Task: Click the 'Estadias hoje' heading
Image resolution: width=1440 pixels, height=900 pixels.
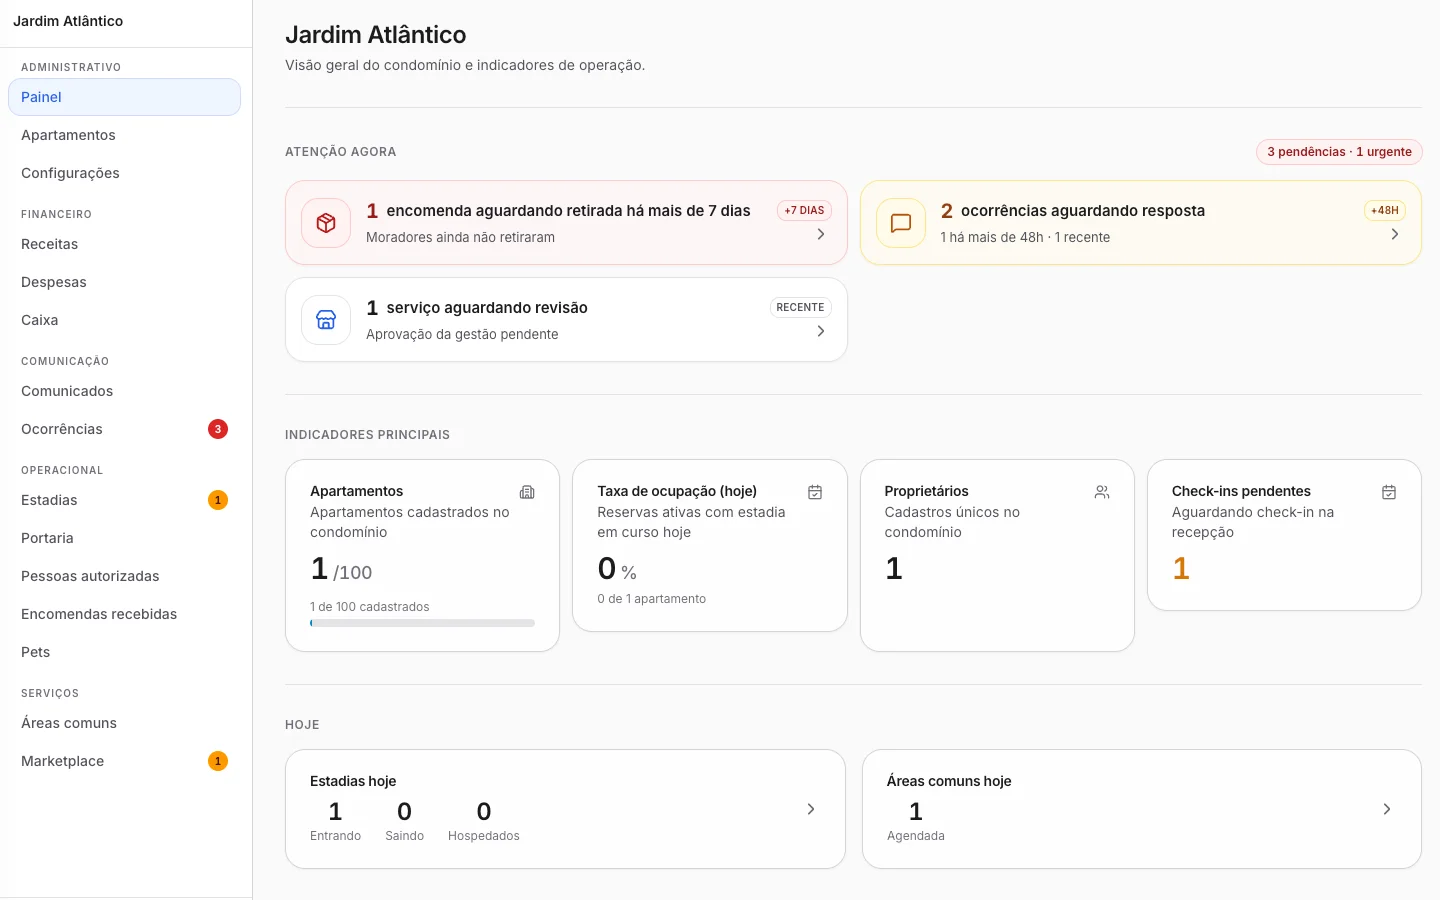Action: (353, 781)
